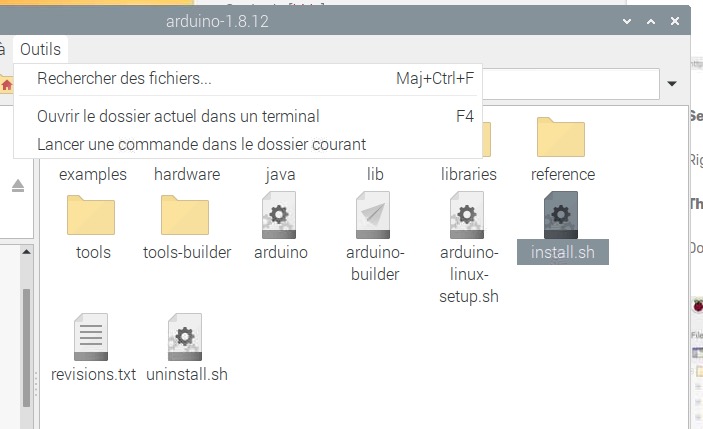
Task: Select the tools-builder folder icon
Action: [x=185, y=215]
